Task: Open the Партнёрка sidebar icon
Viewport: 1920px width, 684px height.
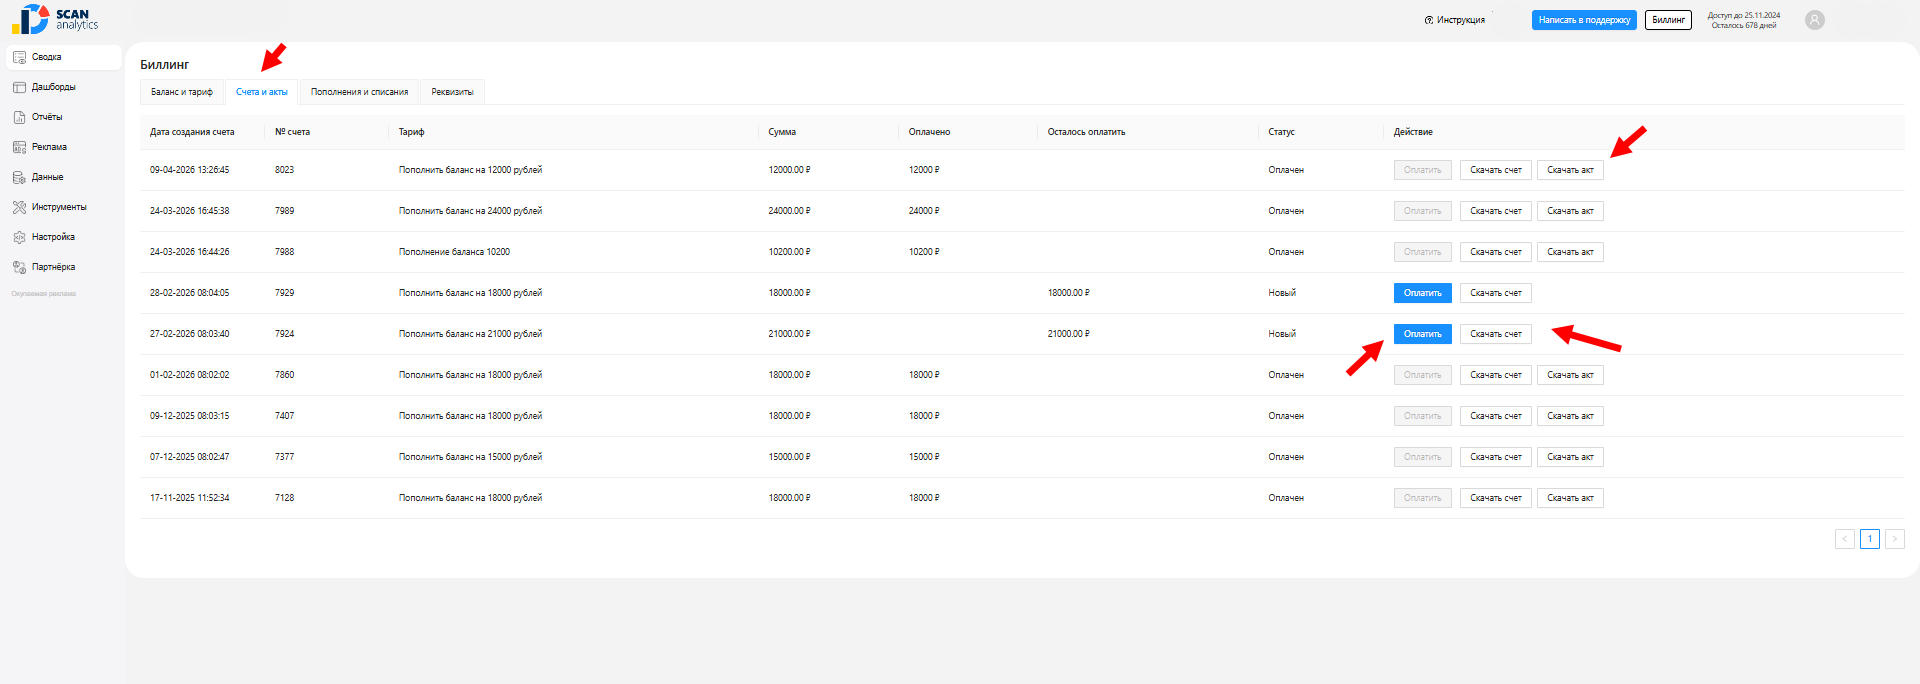Action: point(19,267)
